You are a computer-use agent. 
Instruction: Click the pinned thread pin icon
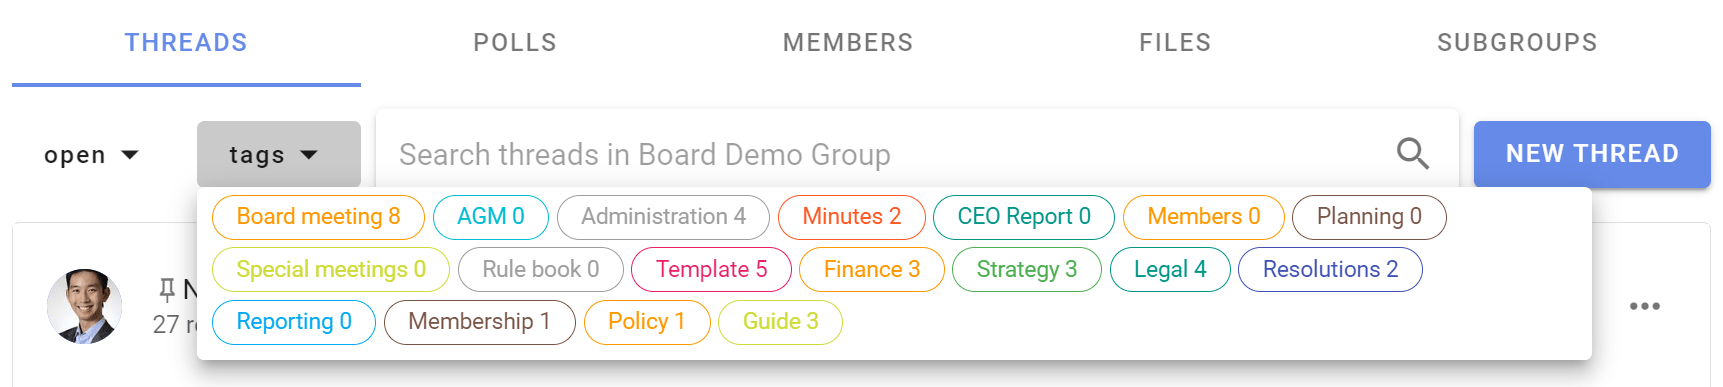pos(167,290)
